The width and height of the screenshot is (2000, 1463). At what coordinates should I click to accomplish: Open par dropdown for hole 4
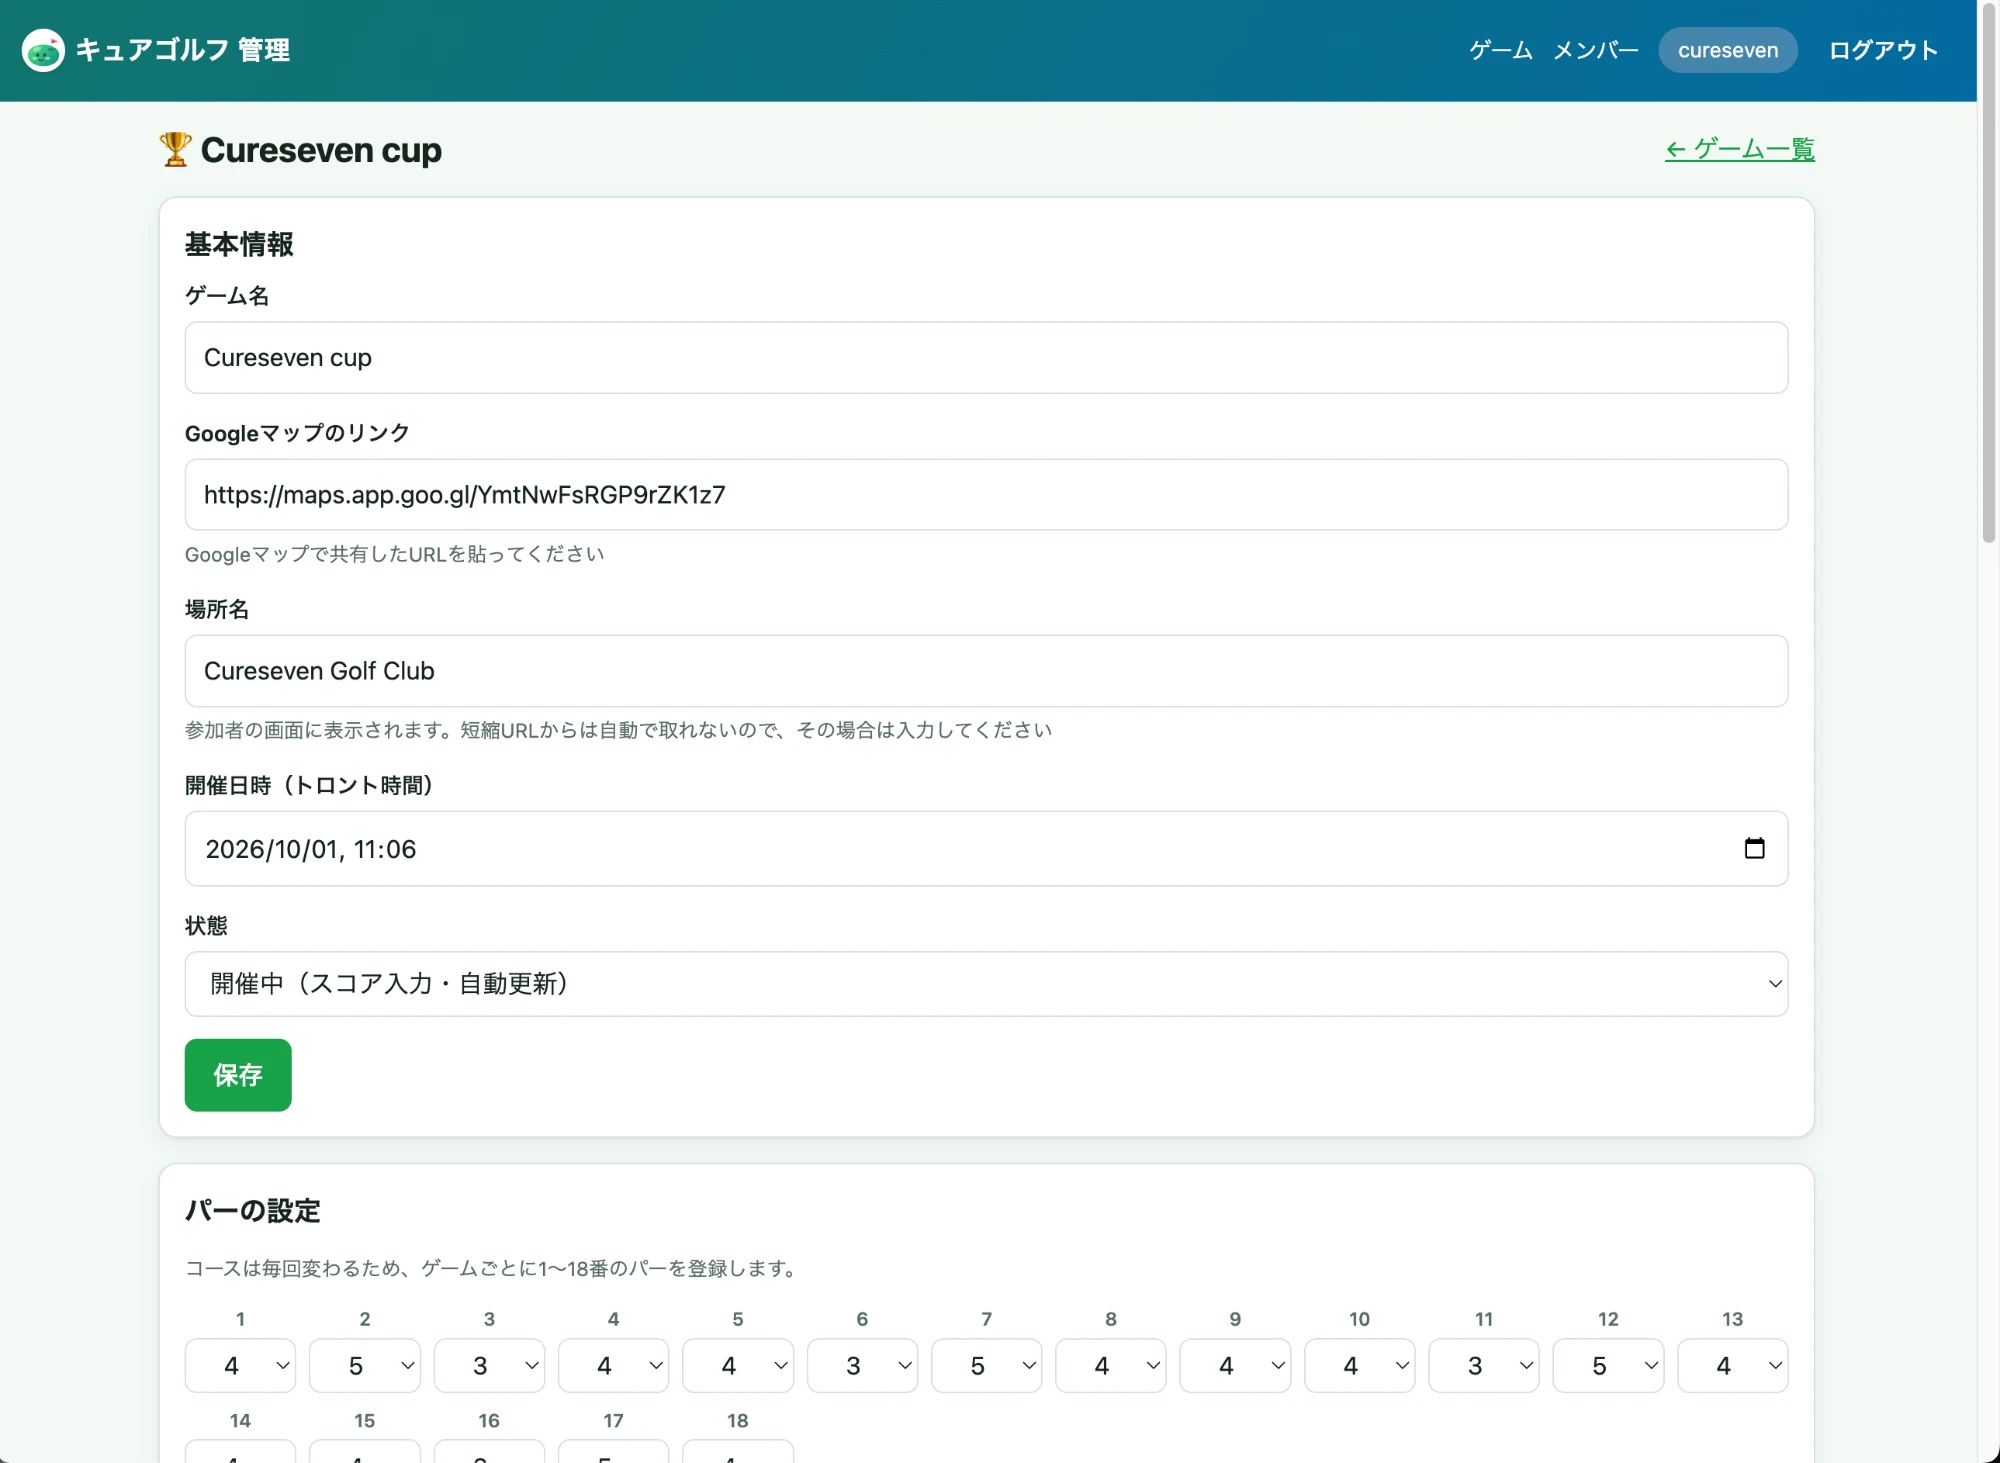point(613,1366)
